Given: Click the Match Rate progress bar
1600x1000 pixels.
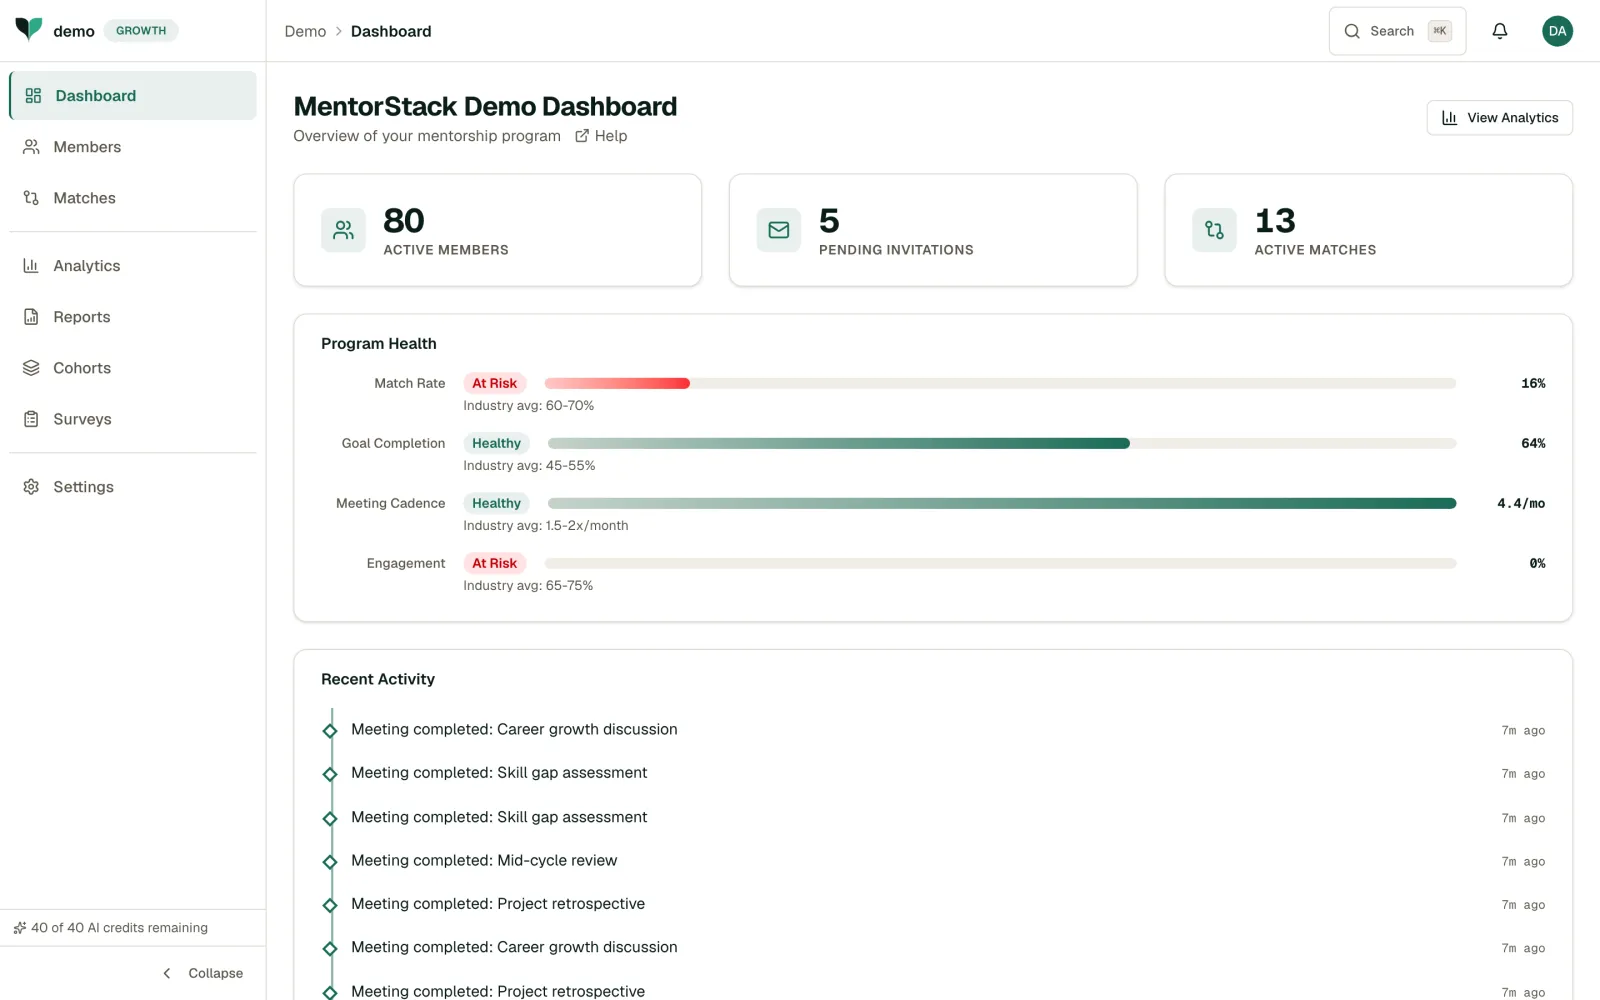Looking at the screenshot, I should 1000,383.
